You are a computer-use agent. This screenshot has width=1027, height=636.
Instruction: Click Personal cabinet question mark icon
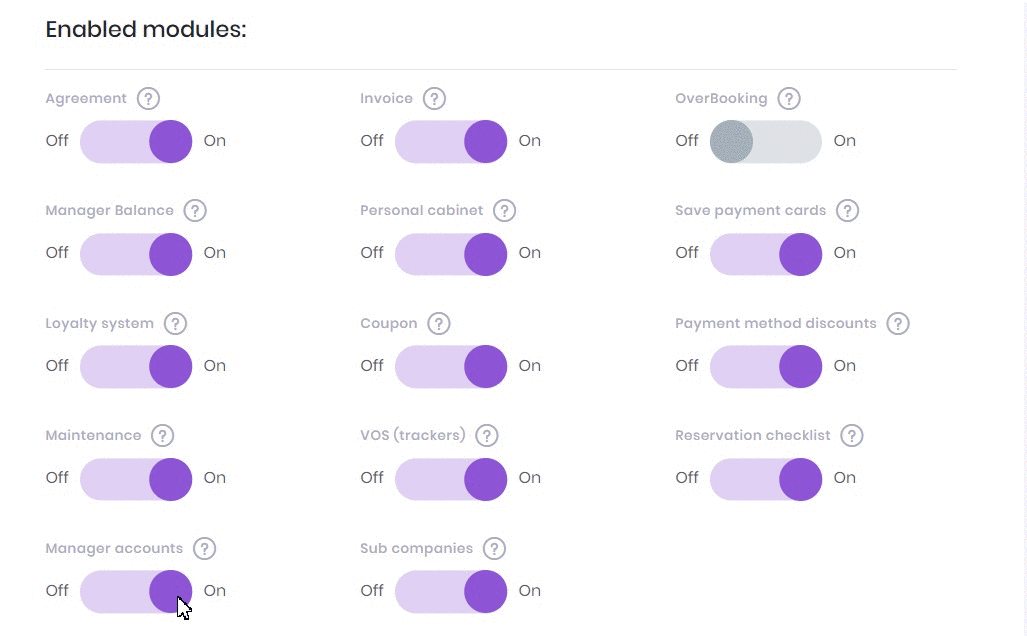pos(505,211)
